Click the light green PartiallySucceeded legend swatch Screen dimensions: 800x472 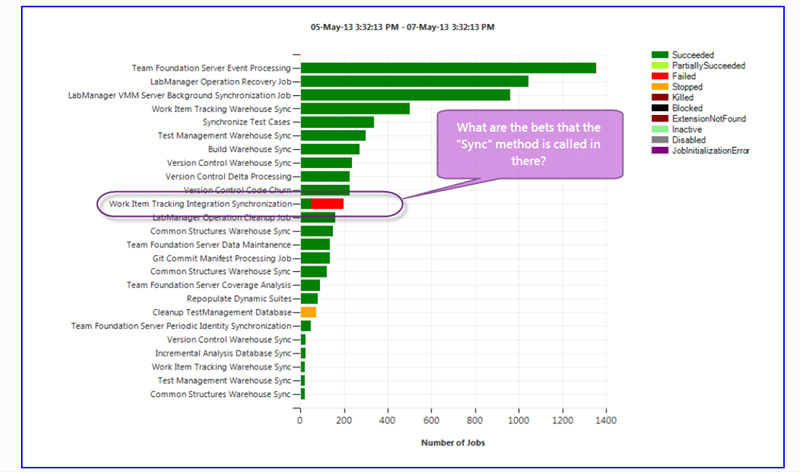[x=660, y=65]
